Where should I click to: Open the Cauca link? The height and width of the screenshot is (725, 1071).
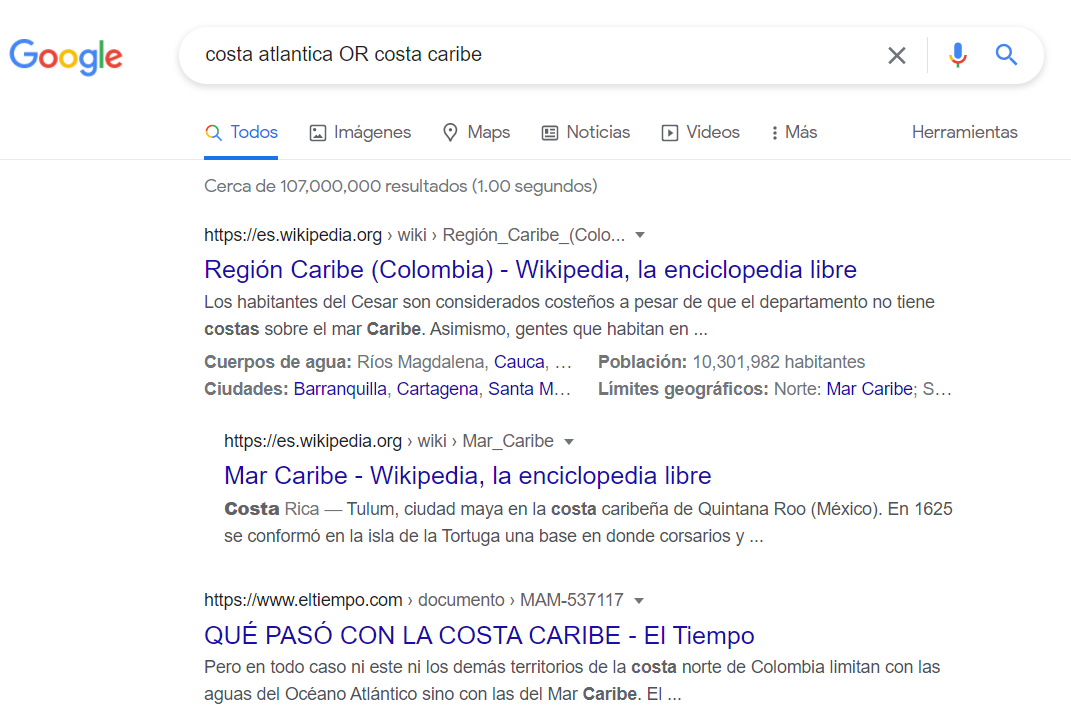pos(519,361)
